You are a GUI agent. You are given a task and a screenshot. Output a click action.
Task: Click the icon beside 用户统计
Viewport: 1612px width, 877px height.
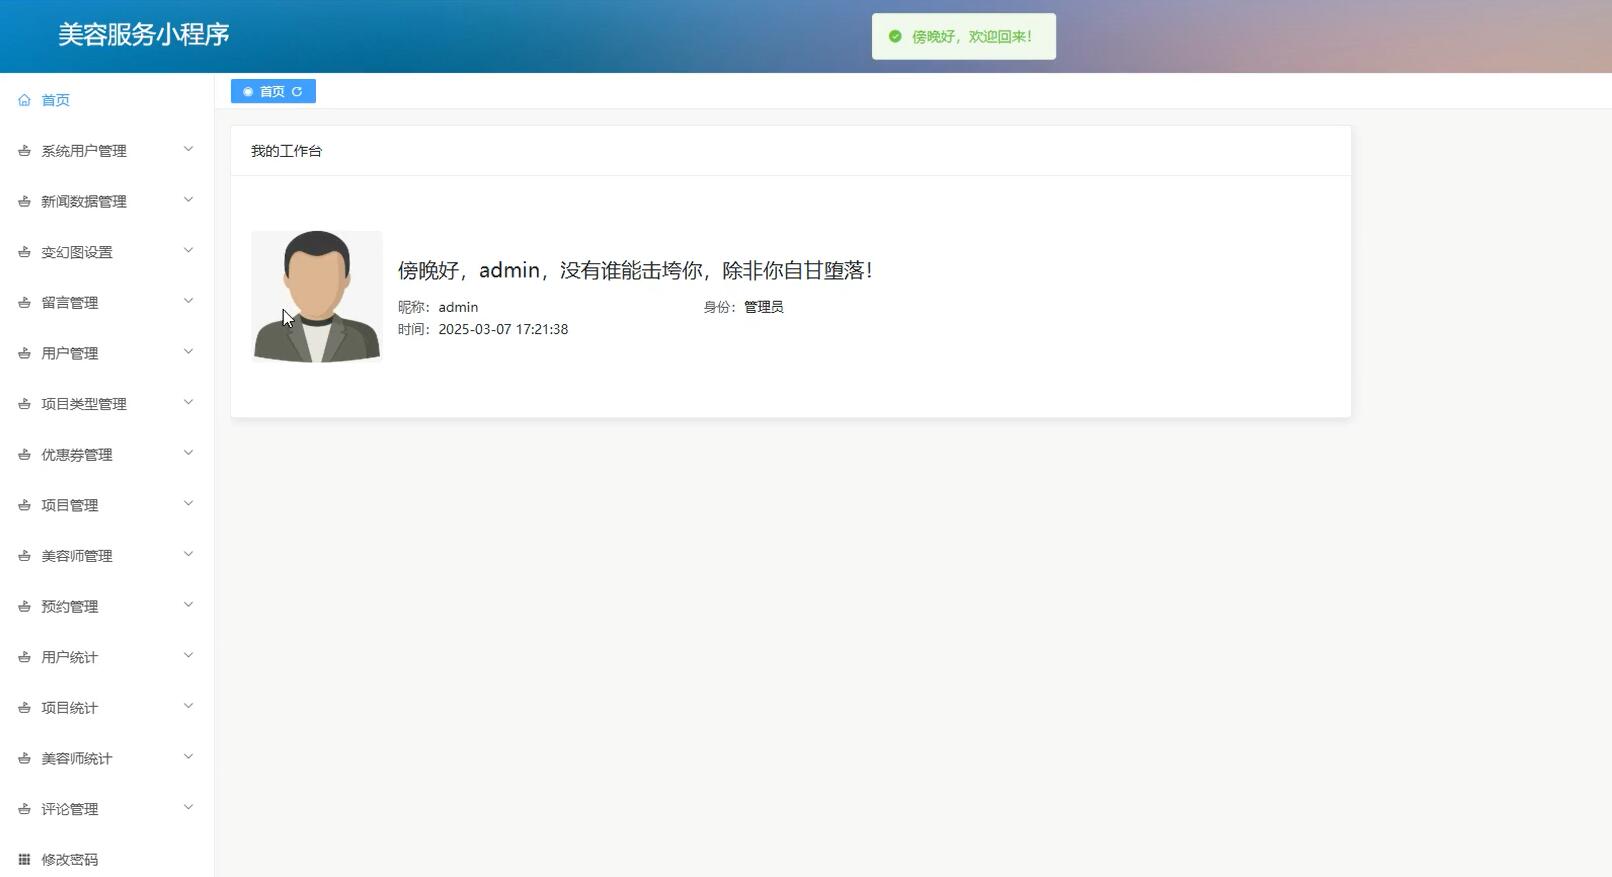(24, 657)
